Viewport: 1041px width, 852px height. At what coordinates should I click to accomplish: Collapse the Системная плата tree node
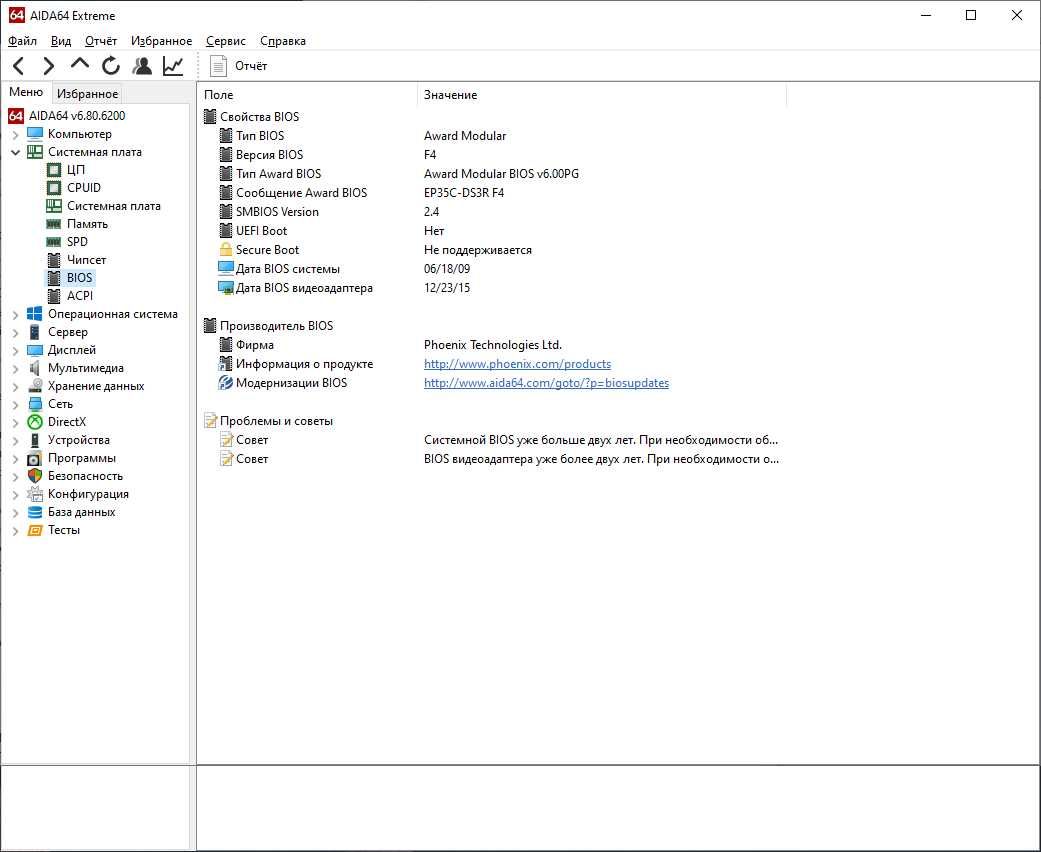(x=15, y=152)
